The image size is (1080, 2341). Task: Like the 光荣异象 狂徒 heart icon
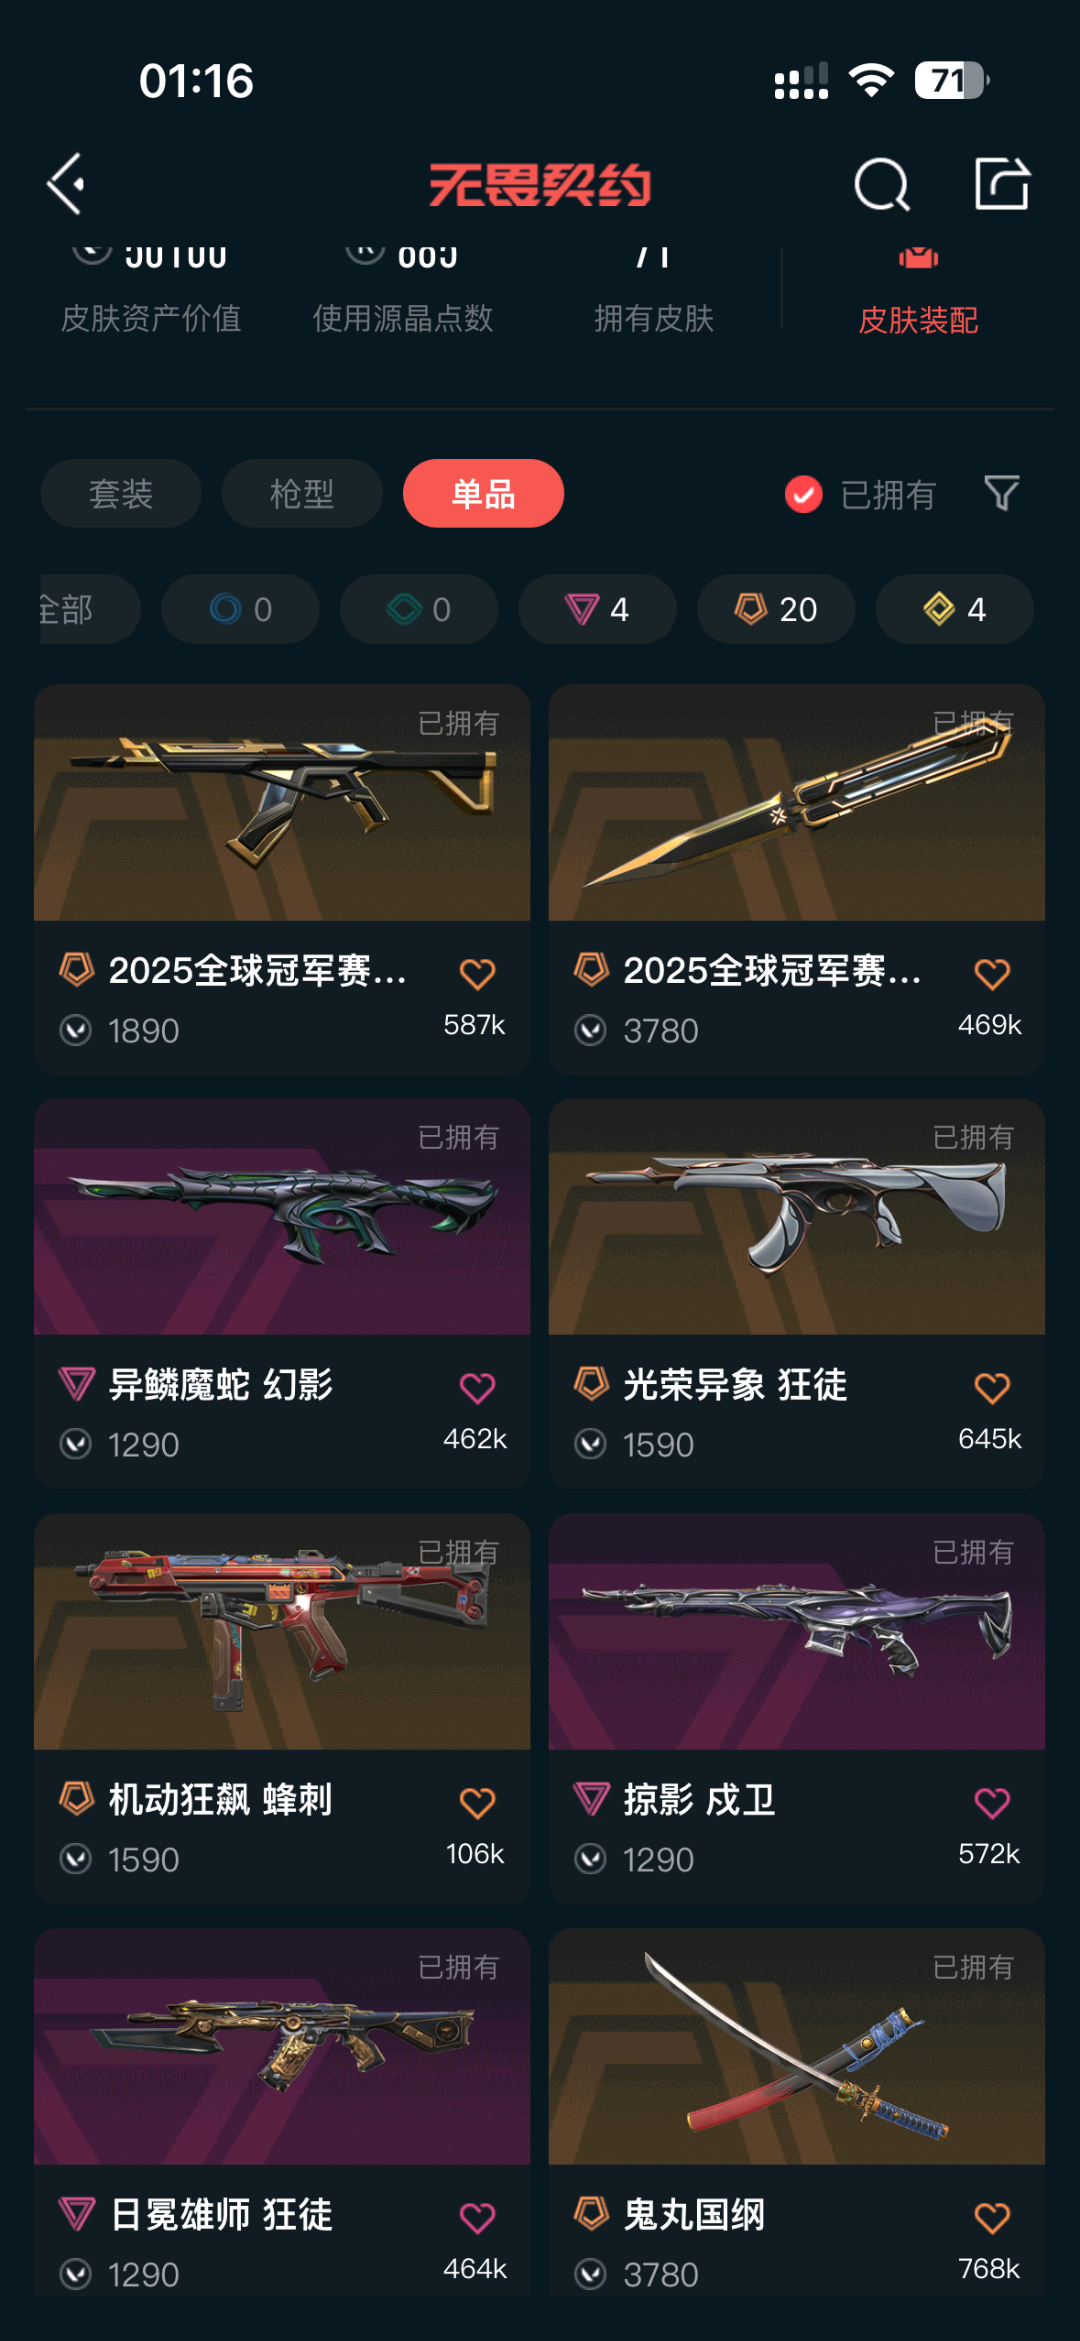click(x=992, y=1388)
